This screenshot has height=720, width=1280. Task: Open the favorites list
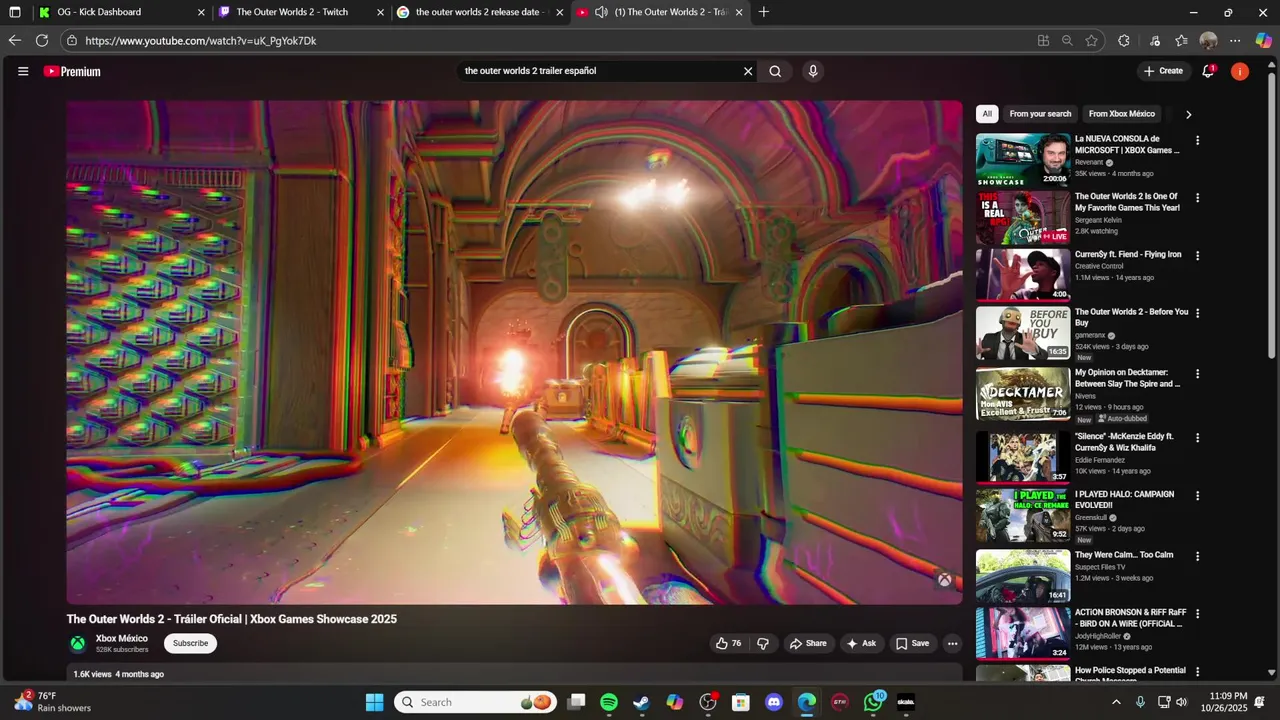[1181, 41]
